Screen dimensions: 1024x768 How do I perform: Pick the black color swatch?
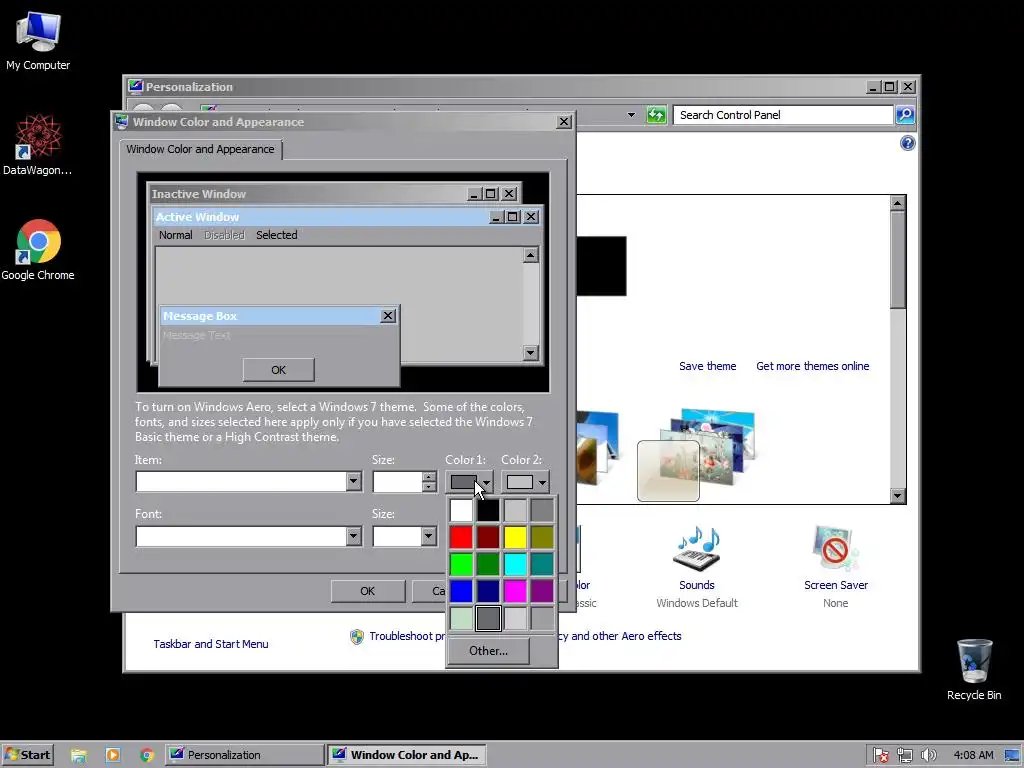(488, 510)
